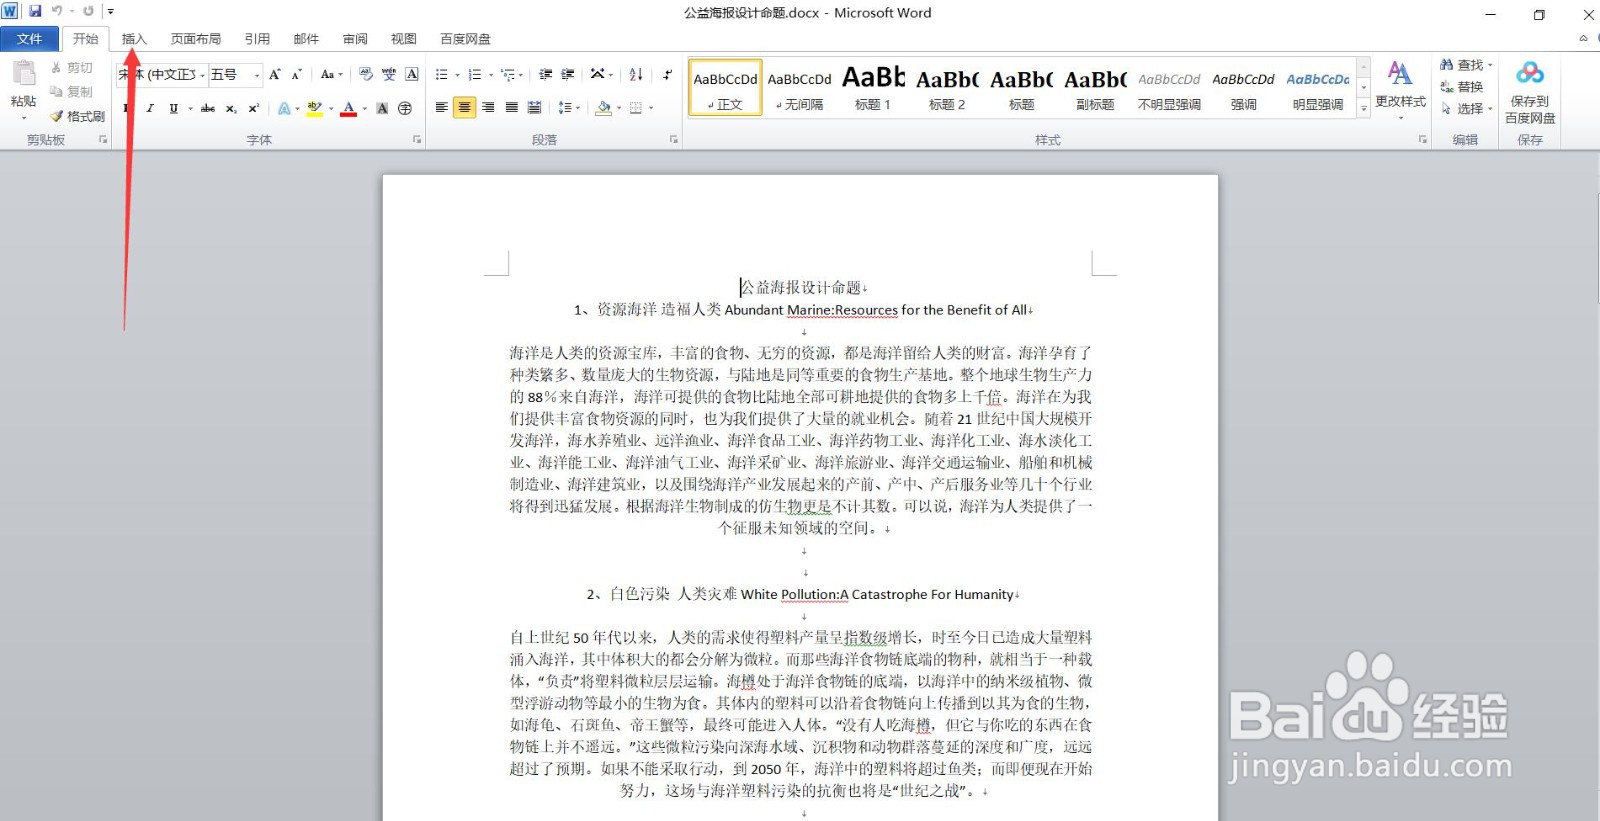1600x821 pixels.
Task: Open the font size combo box (五号)
Action: [234, 75]
